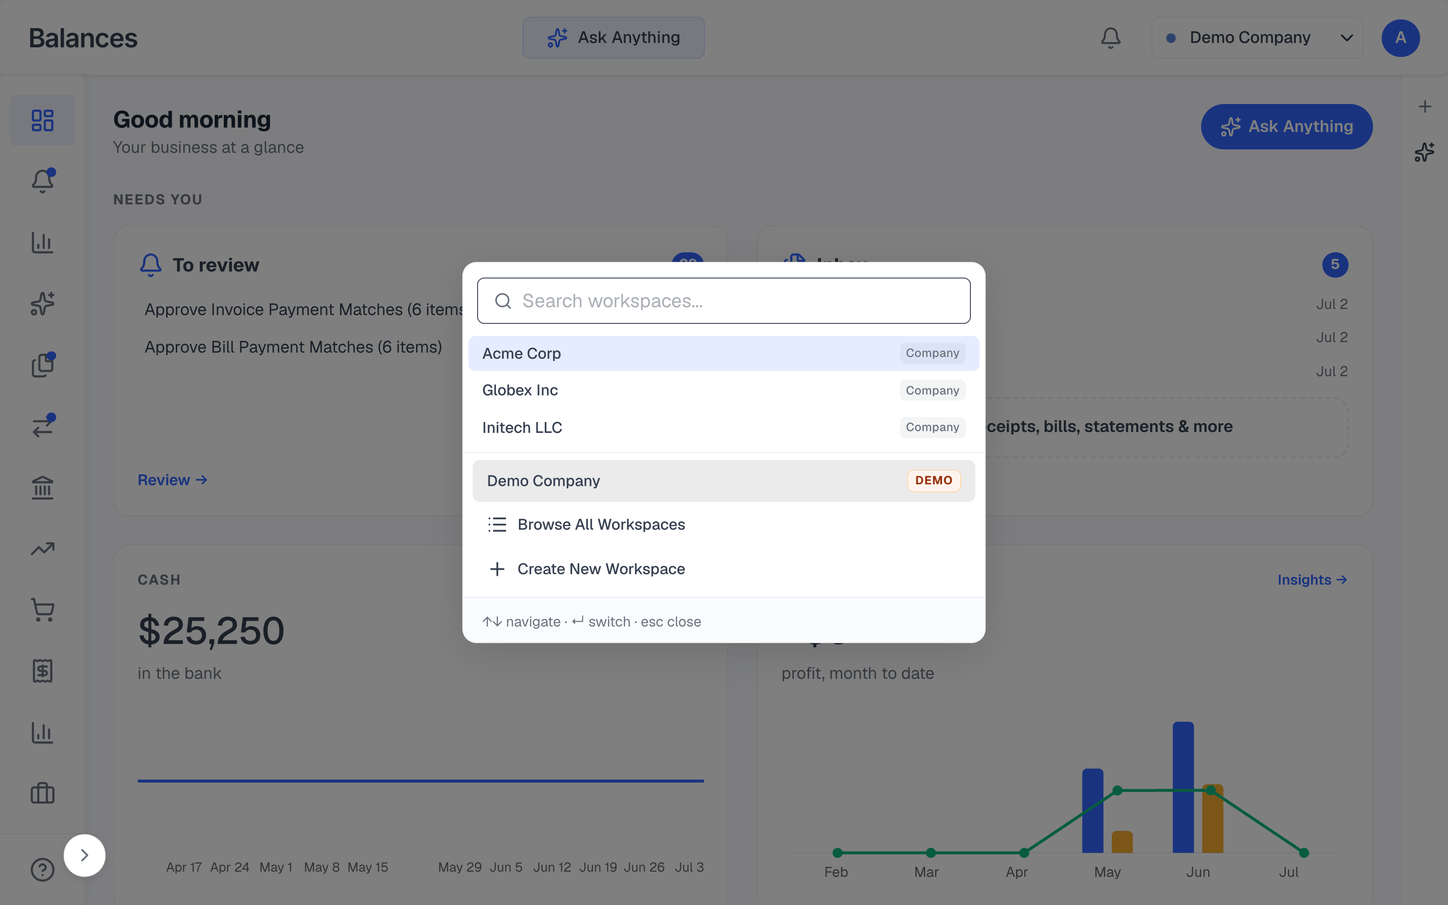The image size is (1448, 905).
Task: Choose Create New Workspace
Action: 724,569
